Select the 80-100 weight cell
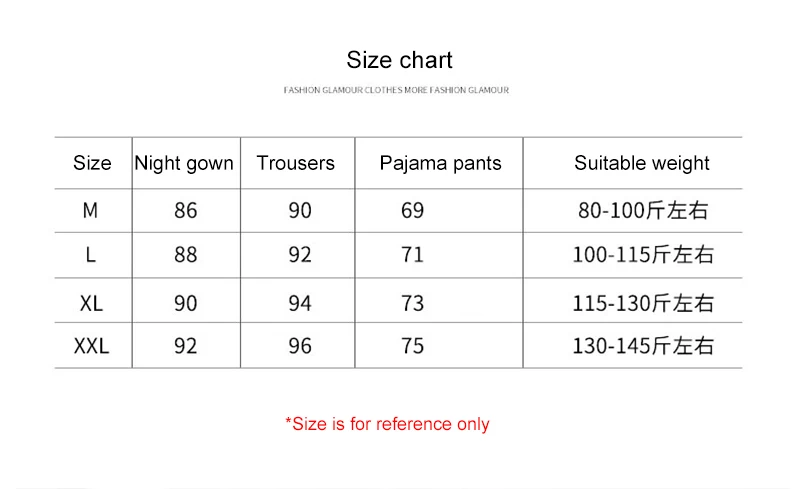This screenshot has height=489, width=800. [x=643, y=210]
